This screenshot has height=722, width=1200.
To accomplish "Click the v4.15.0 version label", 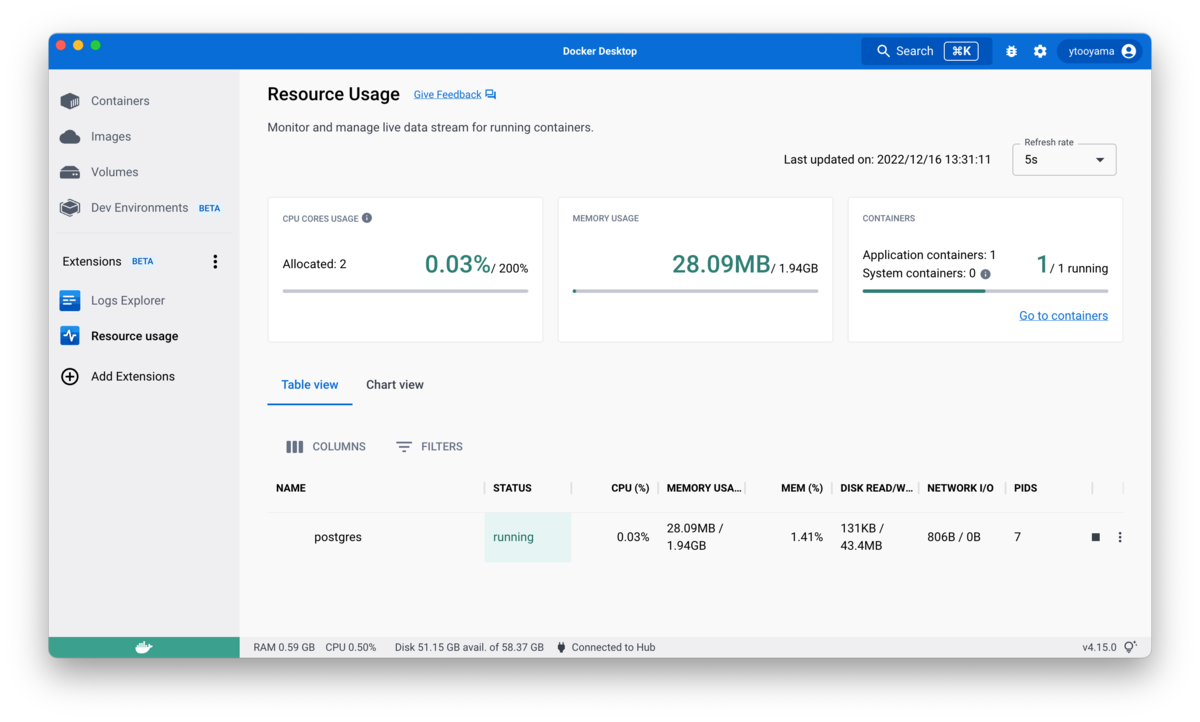I will pos(1099,648).
